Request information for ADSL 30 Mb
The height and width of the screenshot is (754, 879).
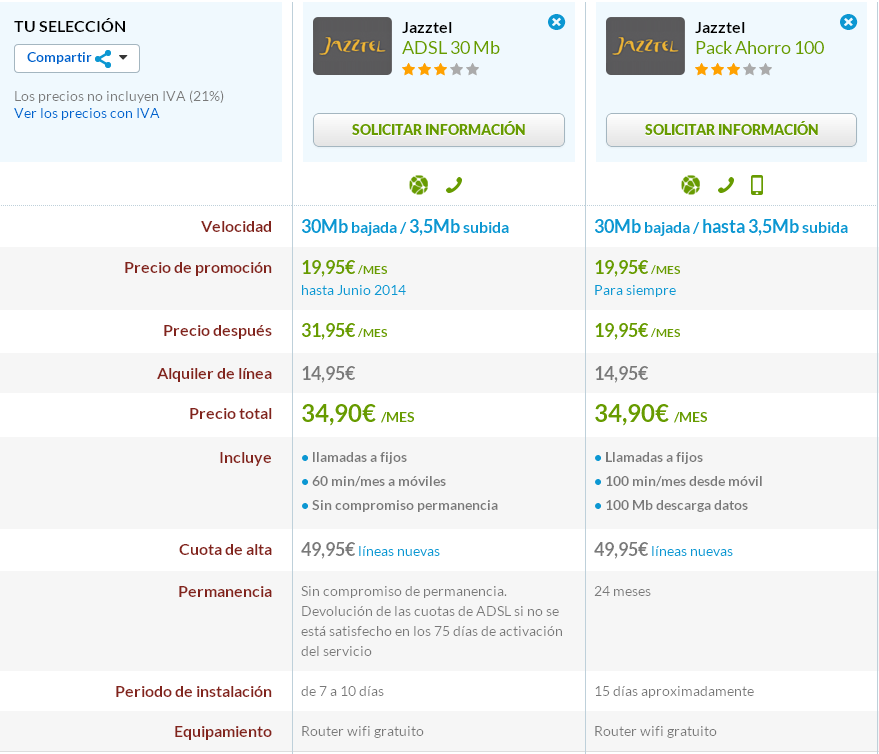[439, 130]
